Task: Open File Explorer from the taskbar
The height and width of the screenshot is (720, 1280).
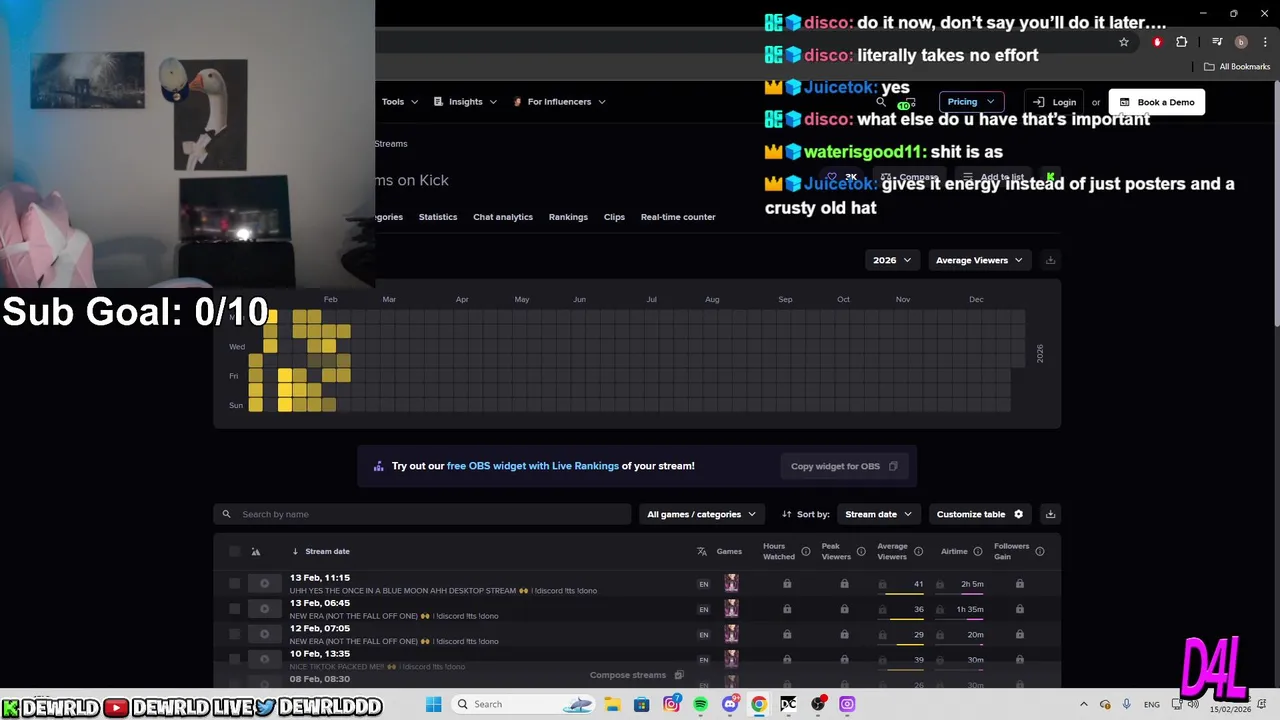Action: [613, 704]
